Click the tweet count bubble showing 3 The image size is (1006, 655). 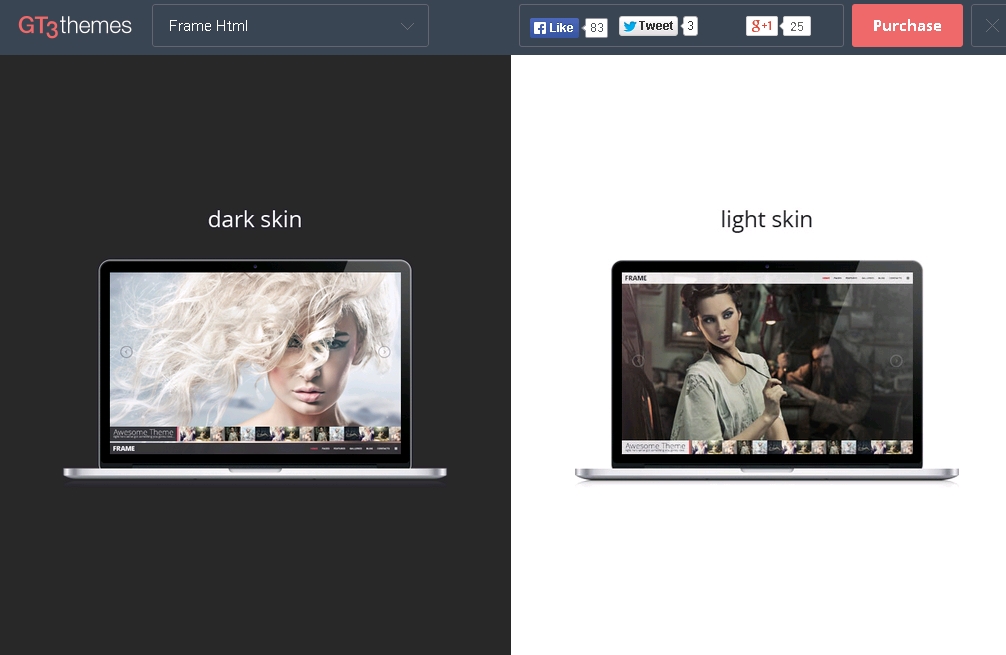point(691,26)
